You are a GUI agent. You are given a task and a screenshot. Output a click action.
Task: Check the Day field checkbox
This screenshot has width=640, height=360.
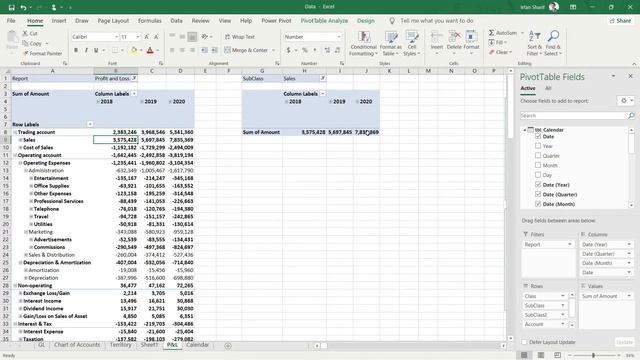[538, 175]
